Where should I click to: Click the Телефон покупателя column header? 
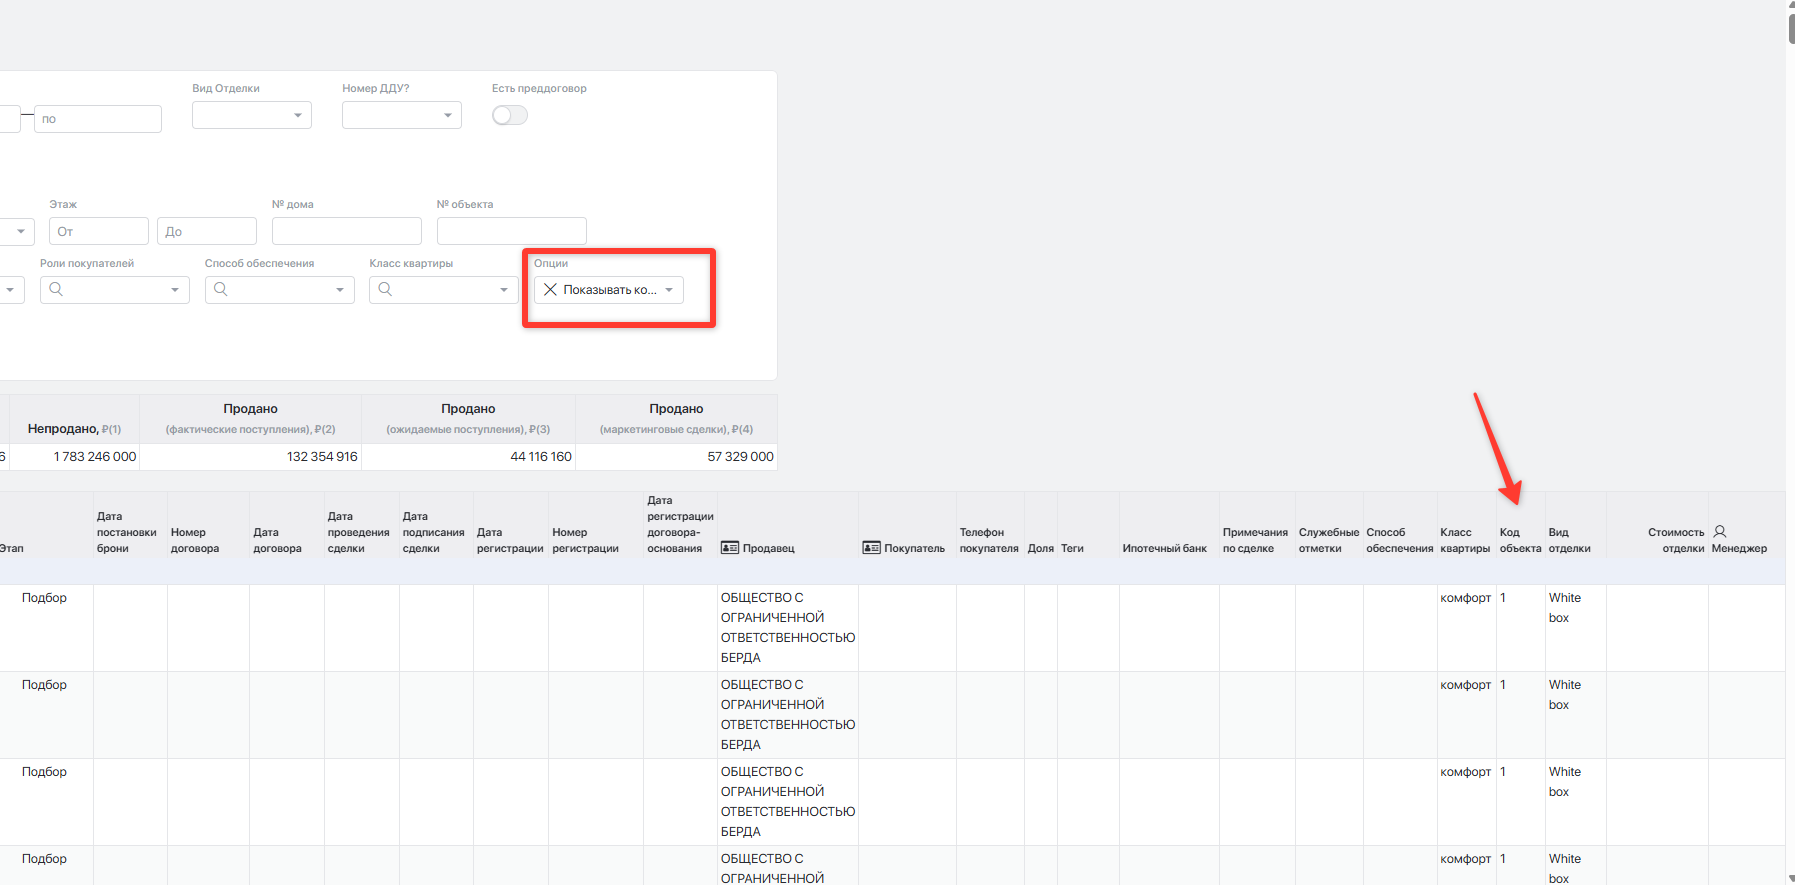(989, 540)
